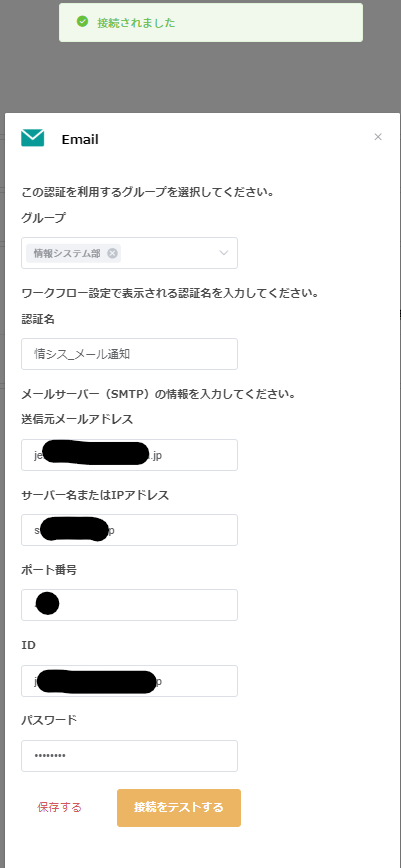Click the 認証名 field label
Image resolution: width=401 pixels, height=868 pixels.
click(38, 318)
